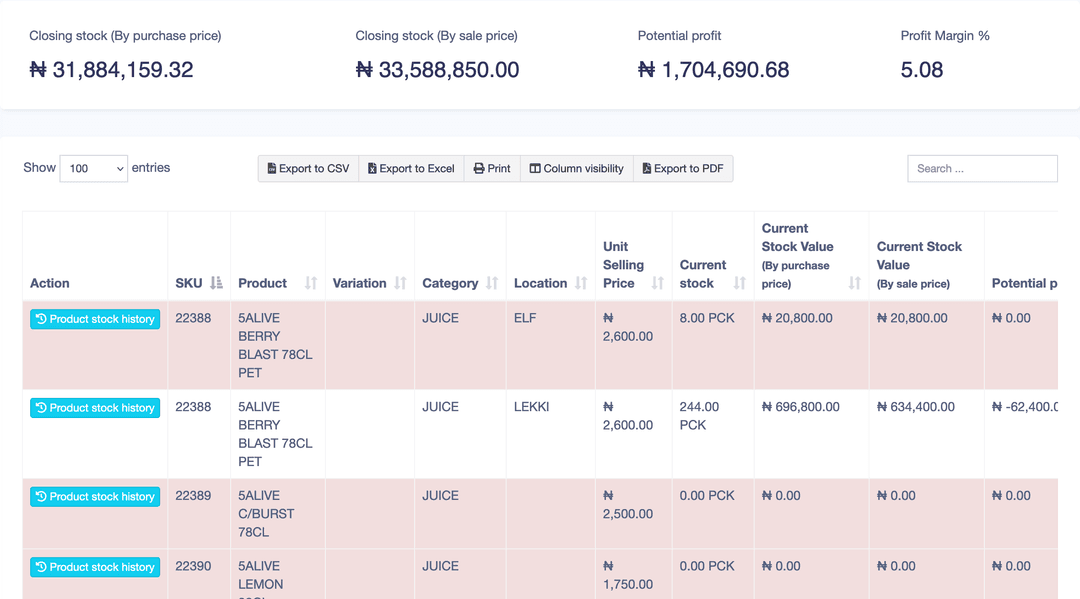
Task: Sort by Current Stock Value purchase price icon
Action: click(x=855, y=283)
